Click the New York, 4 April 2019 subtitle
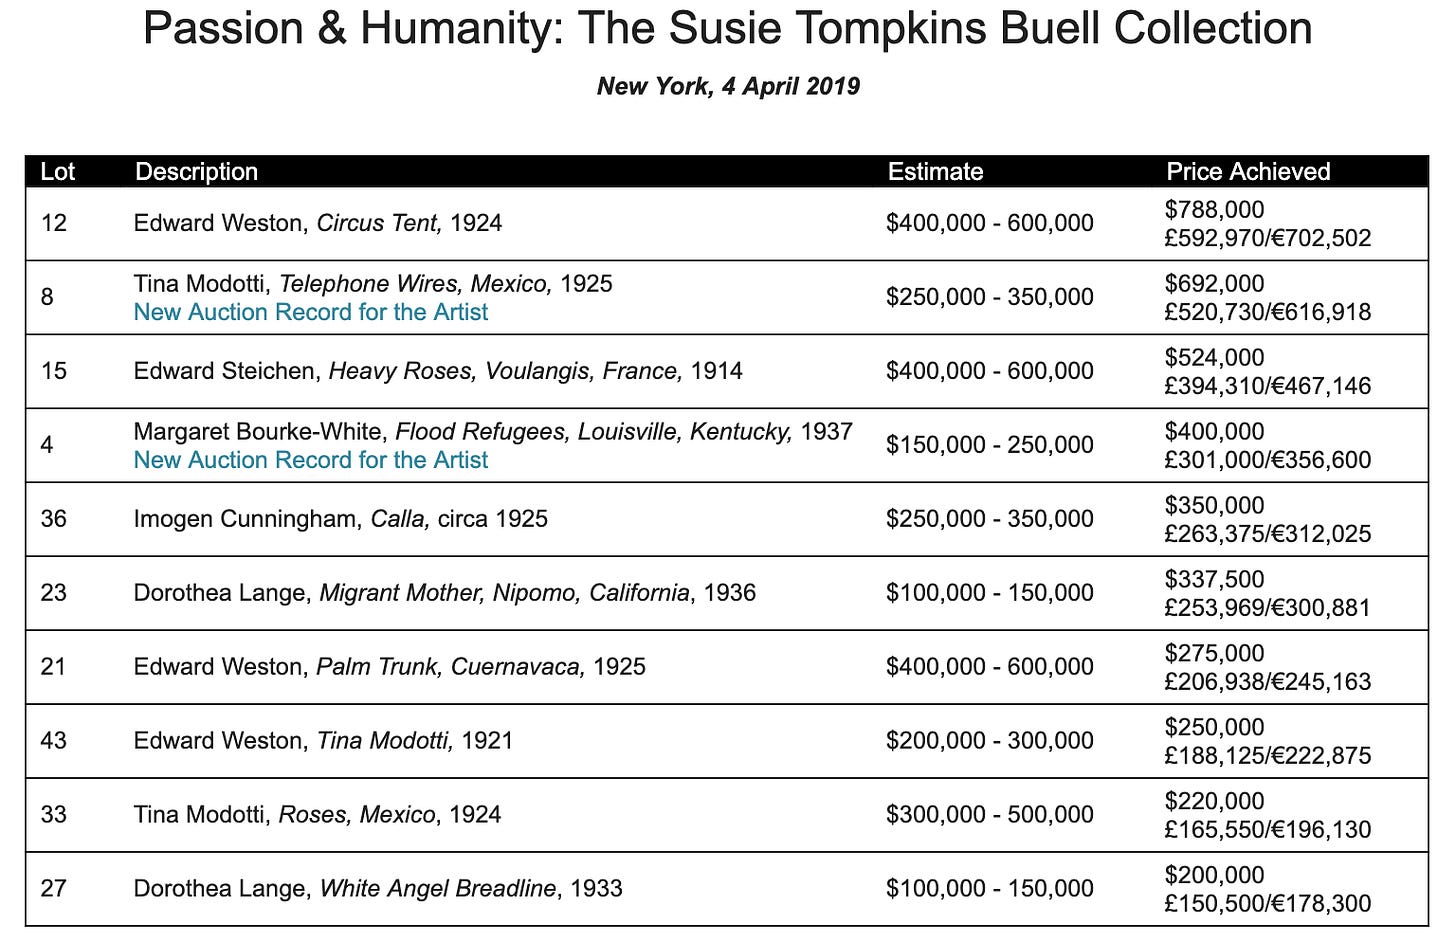This screenshot has height=938, width=1456. 727,86
